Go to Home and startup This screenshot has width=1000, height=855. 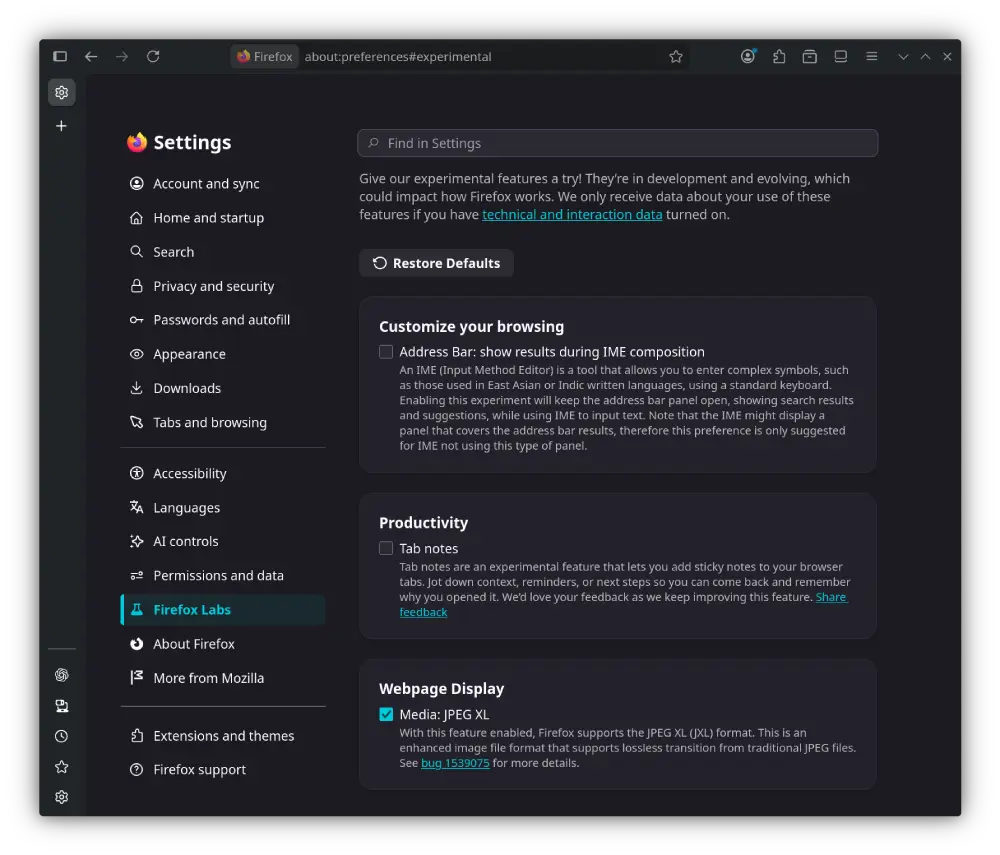point(223,218)
